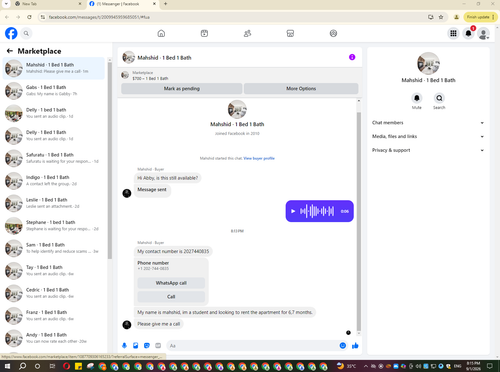500x372 pixels.
Task: Open the View buyer profile link
Action: (x=259, y=158)
